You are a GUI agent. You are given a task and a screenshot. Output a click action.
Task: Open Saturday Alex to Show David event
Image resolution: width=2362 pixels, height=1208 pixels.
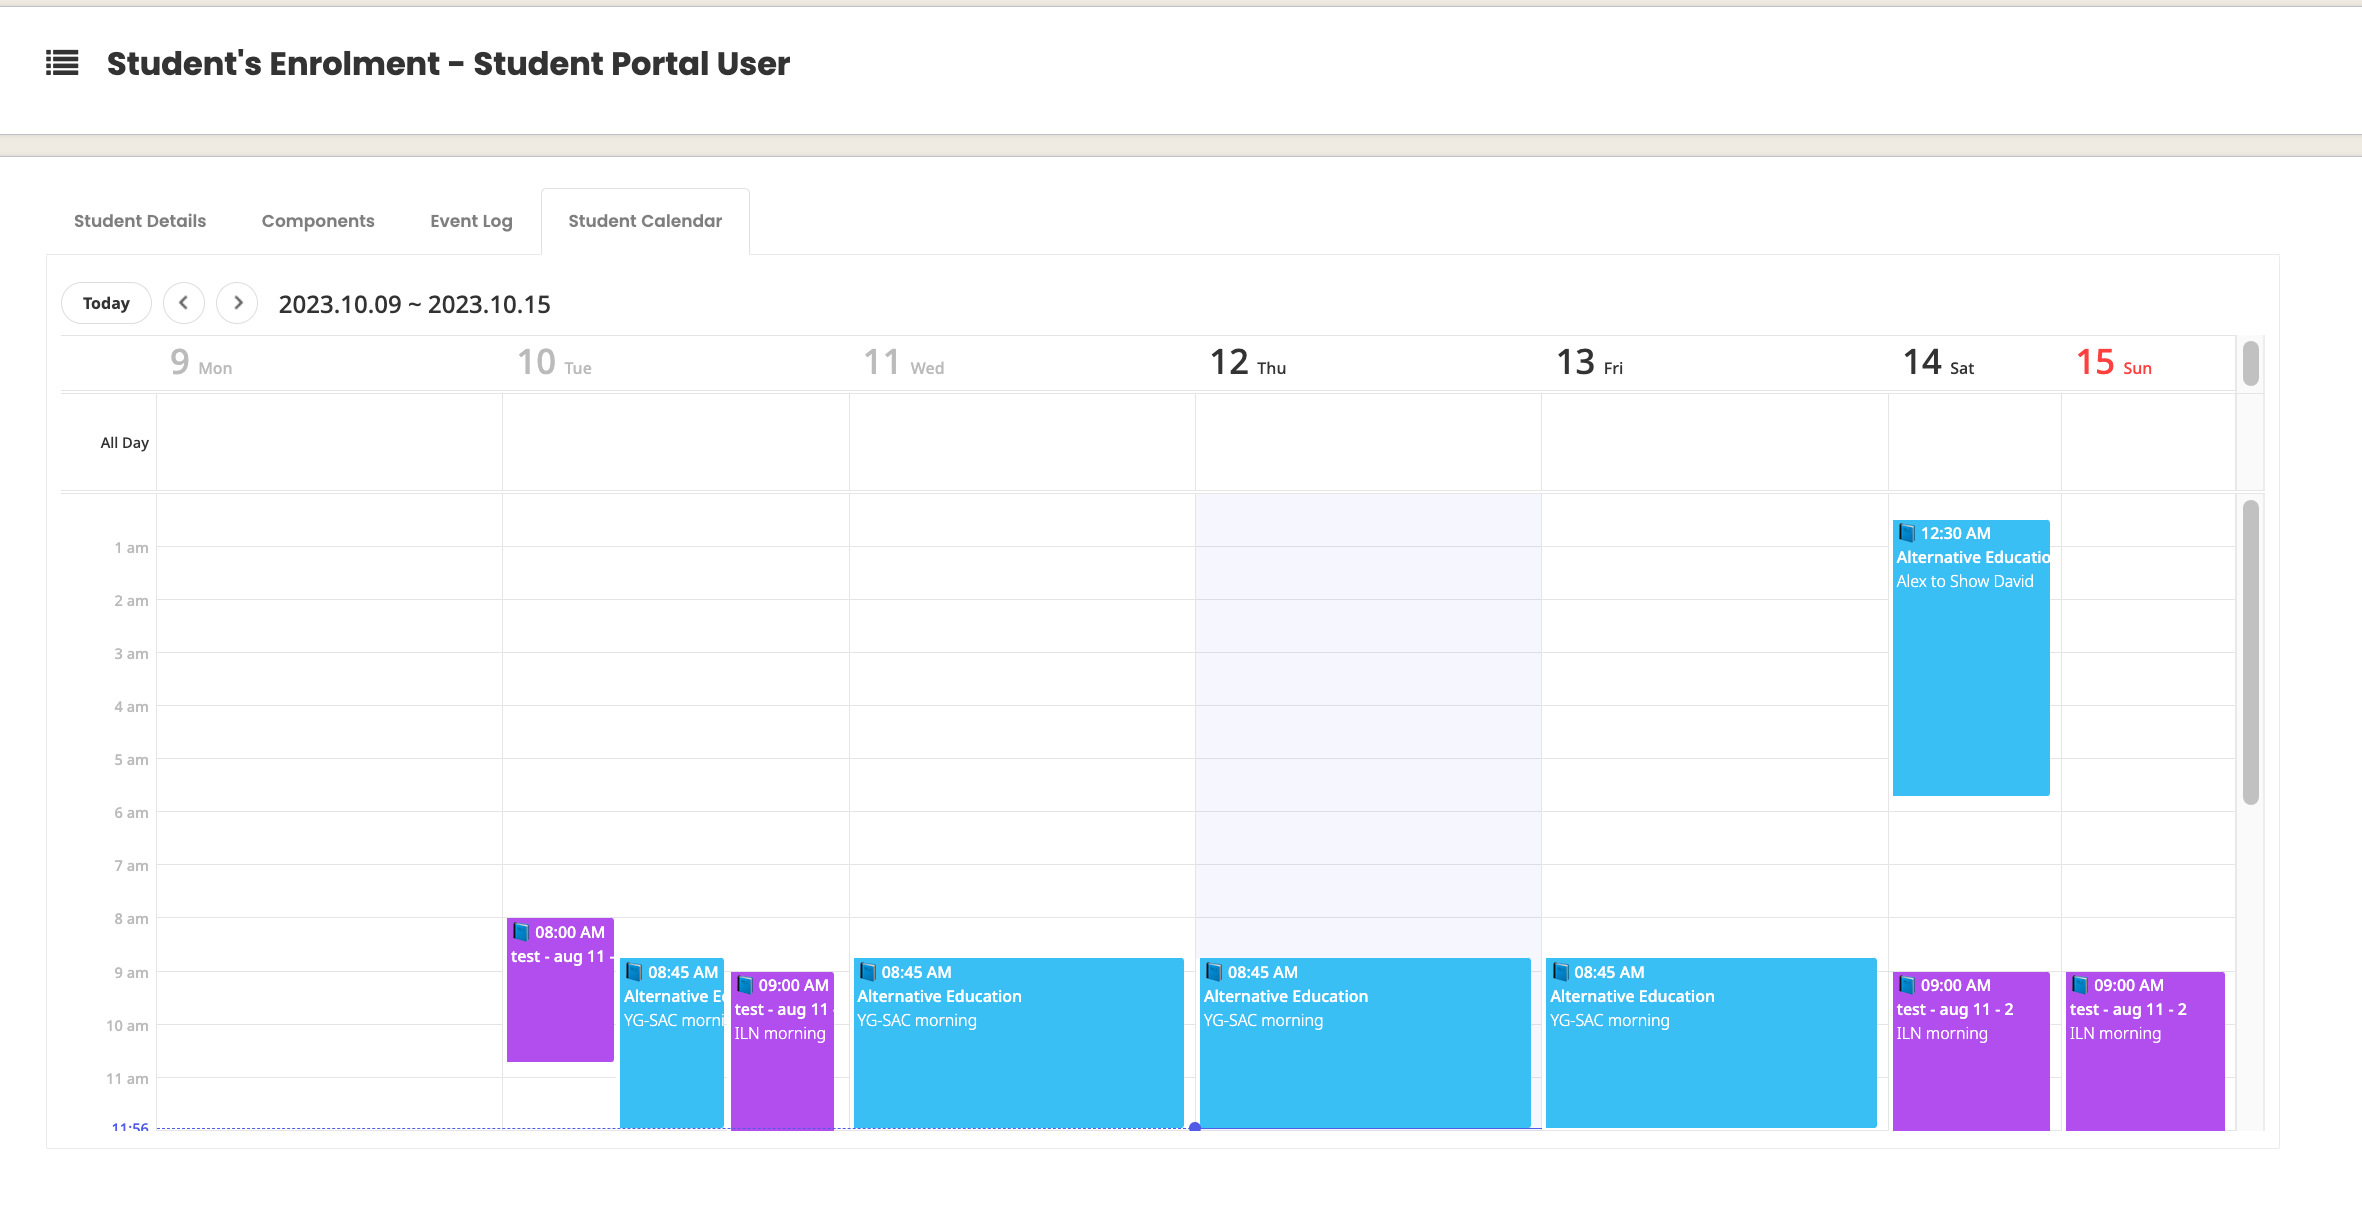(1971, 658)
